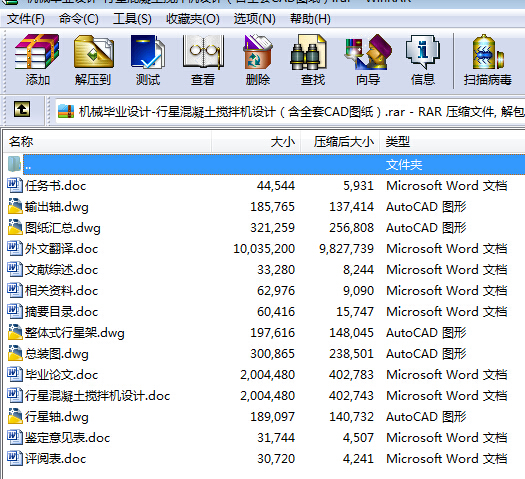Click the AutoCAD icon of 整体式行星架.dwg
This screenshot has width=525, height=479.
15,332
